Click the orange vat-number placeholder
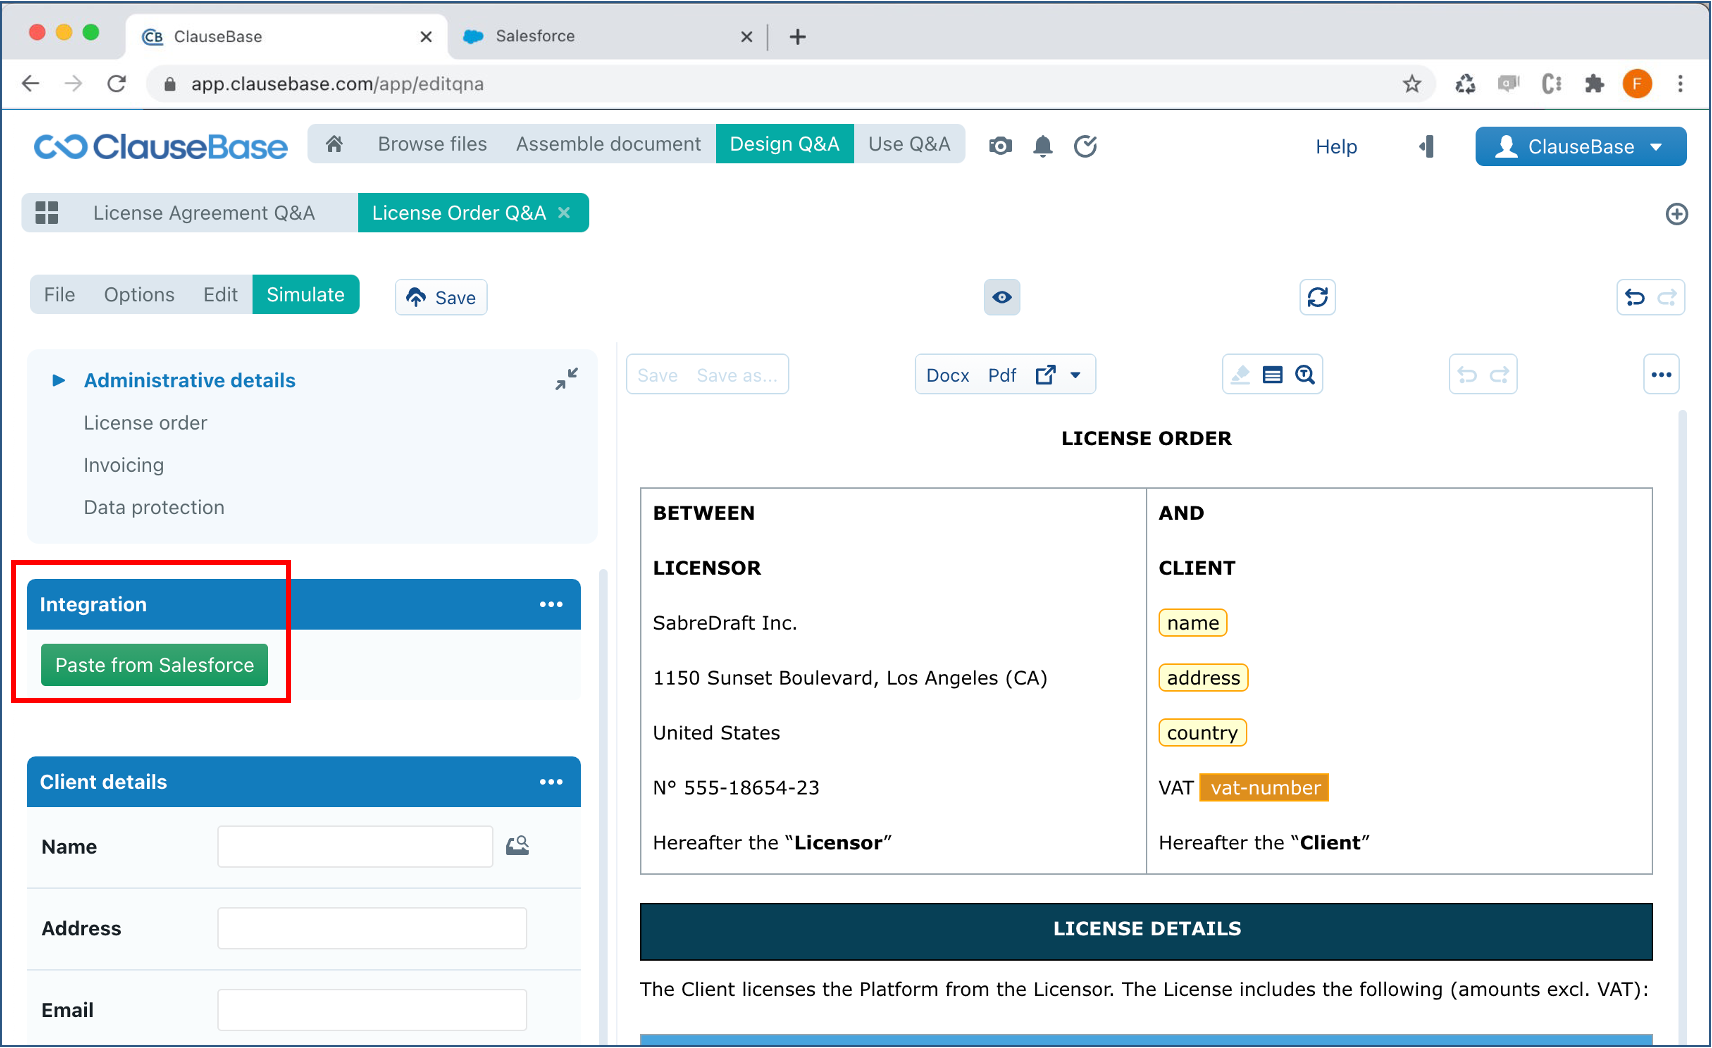The height and width of the screenshot is (1048, 1712). click(x=1265, y=788)
